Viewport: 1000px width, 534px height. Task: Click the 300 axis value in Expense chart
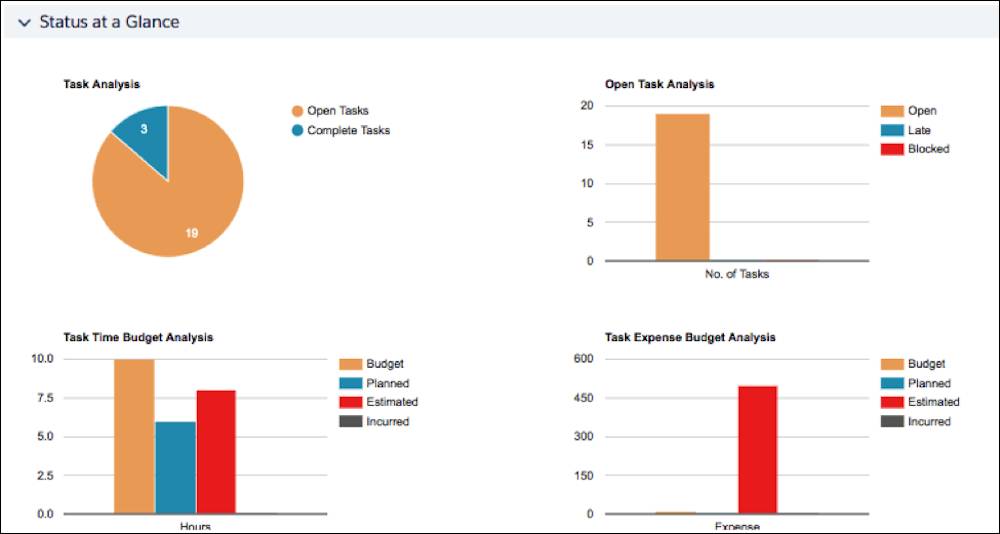tap(584, 437)
